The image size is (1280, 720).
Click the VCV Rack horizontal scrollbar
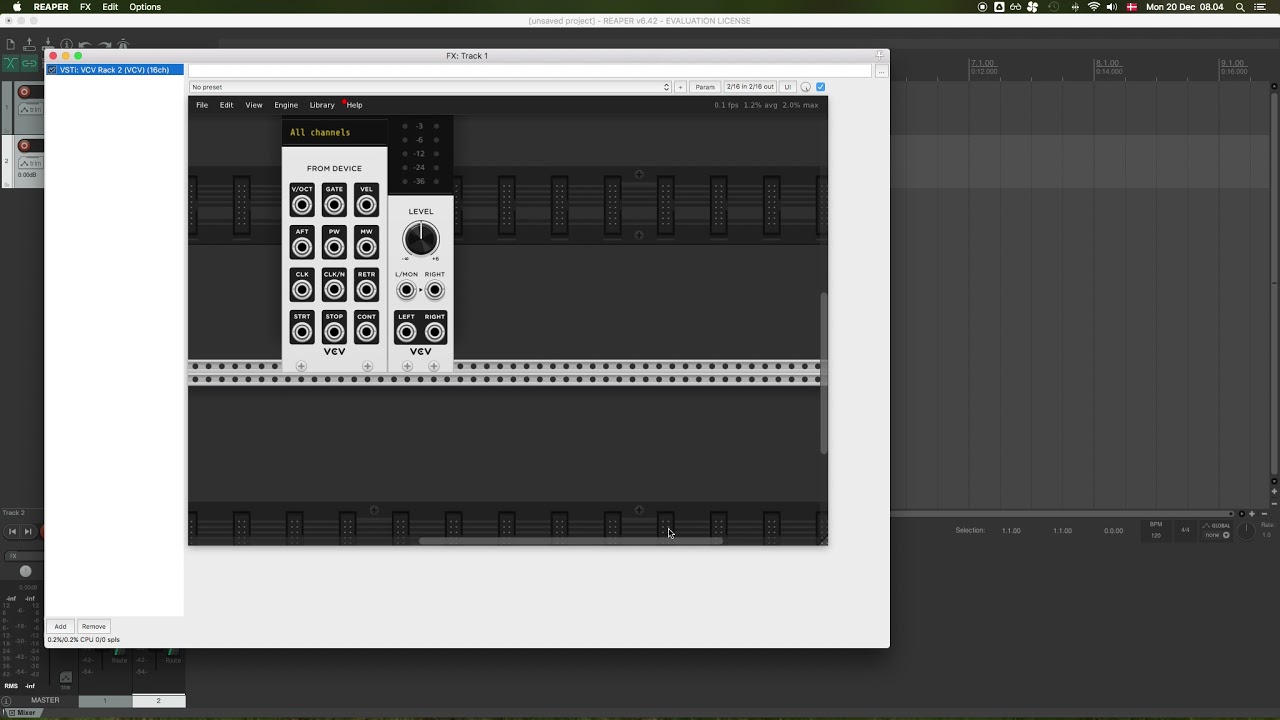click(x=570, y=541)
